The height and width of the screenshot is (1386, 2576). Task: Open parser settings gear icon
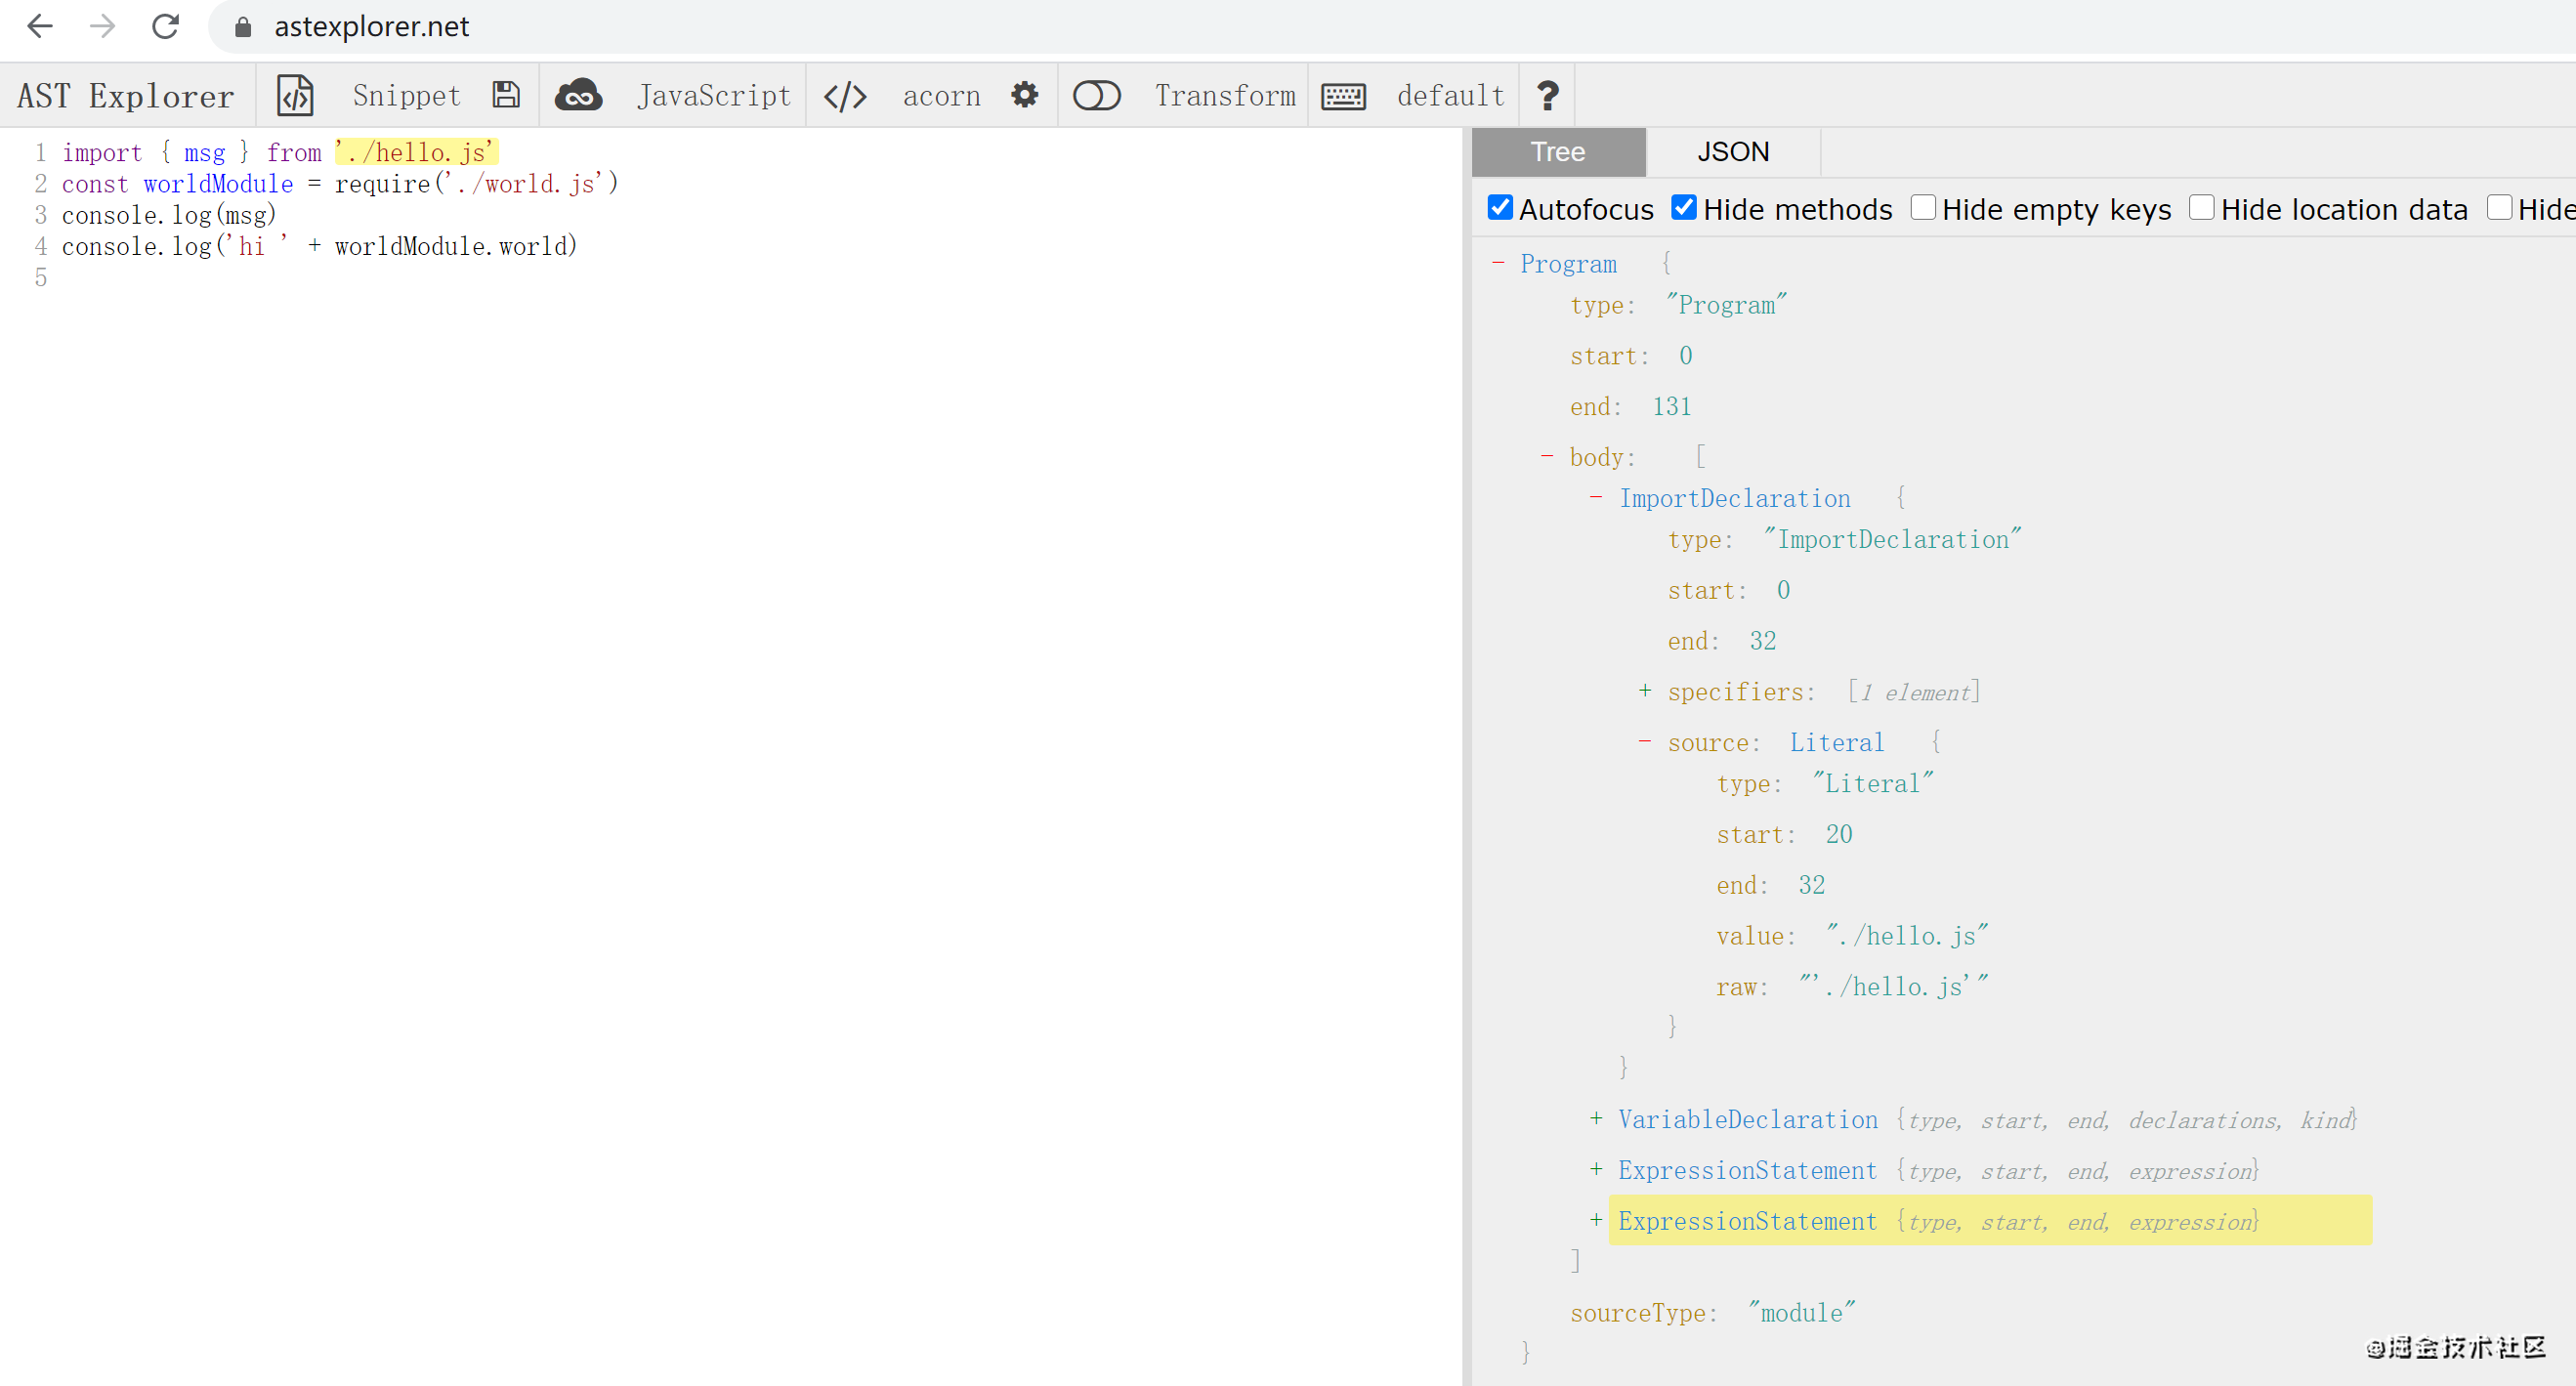click(1024, 95)
